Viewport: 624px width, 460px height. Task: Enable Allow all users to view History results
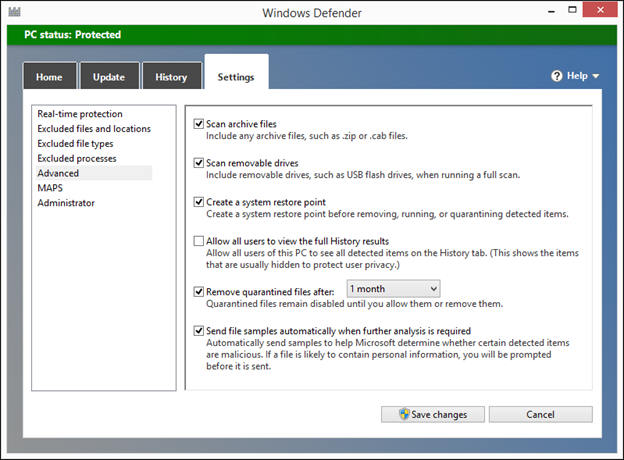coord(199,241)
